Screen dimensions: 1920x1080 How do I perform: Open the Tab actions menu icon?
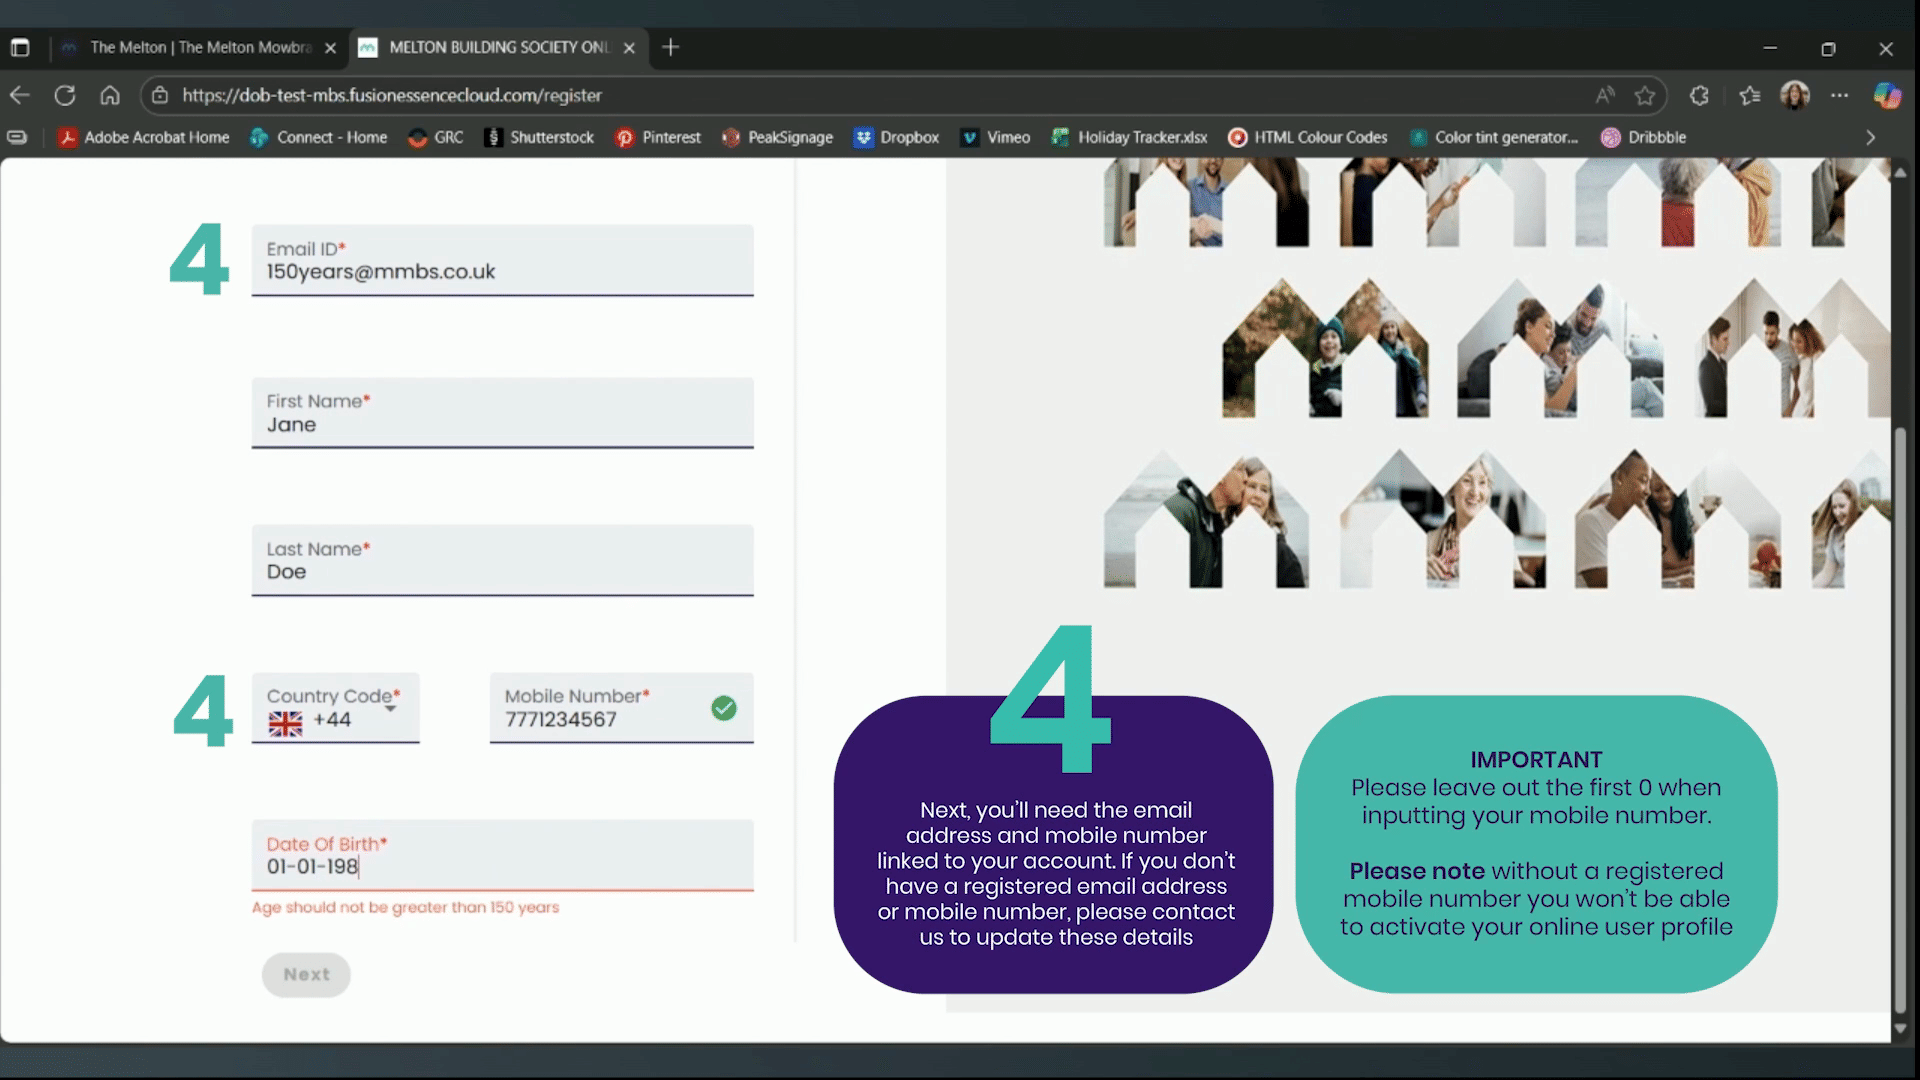(20, 47)
